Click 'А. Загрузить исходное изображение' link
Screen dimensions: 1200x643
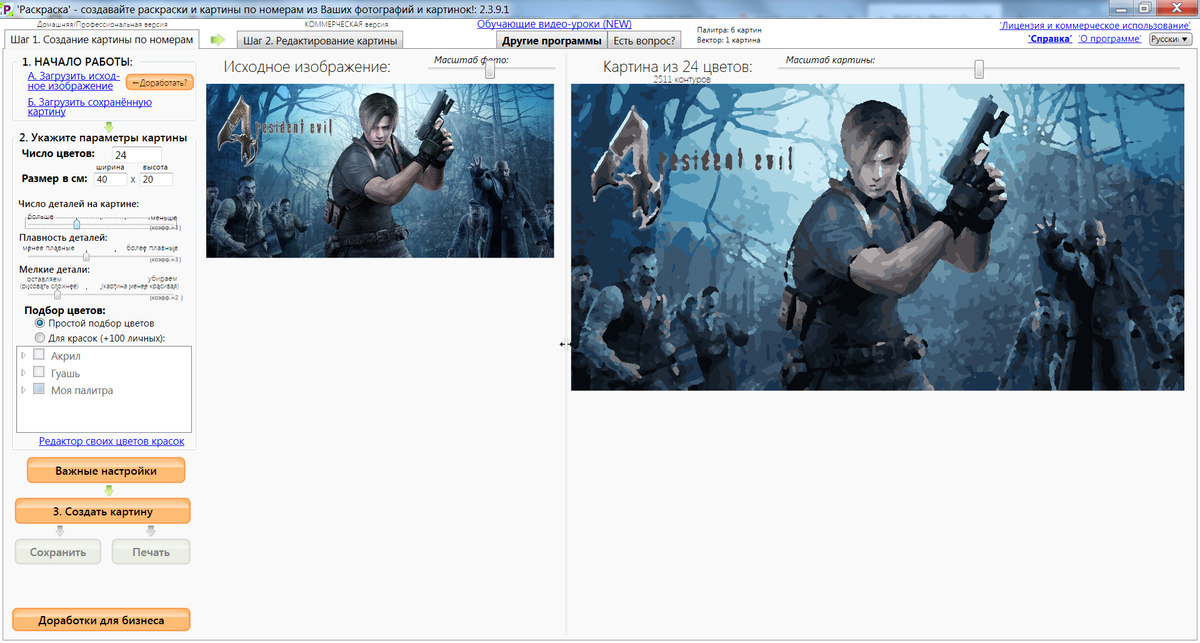(x=74, y=81)
